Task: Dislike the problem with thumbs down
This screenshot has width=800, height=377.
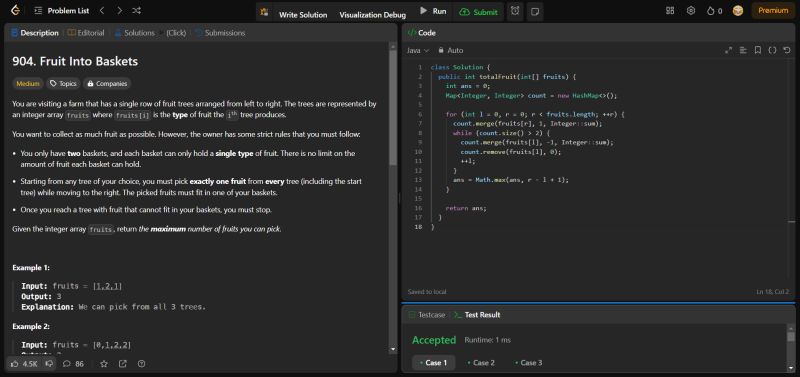Action: 49,364
